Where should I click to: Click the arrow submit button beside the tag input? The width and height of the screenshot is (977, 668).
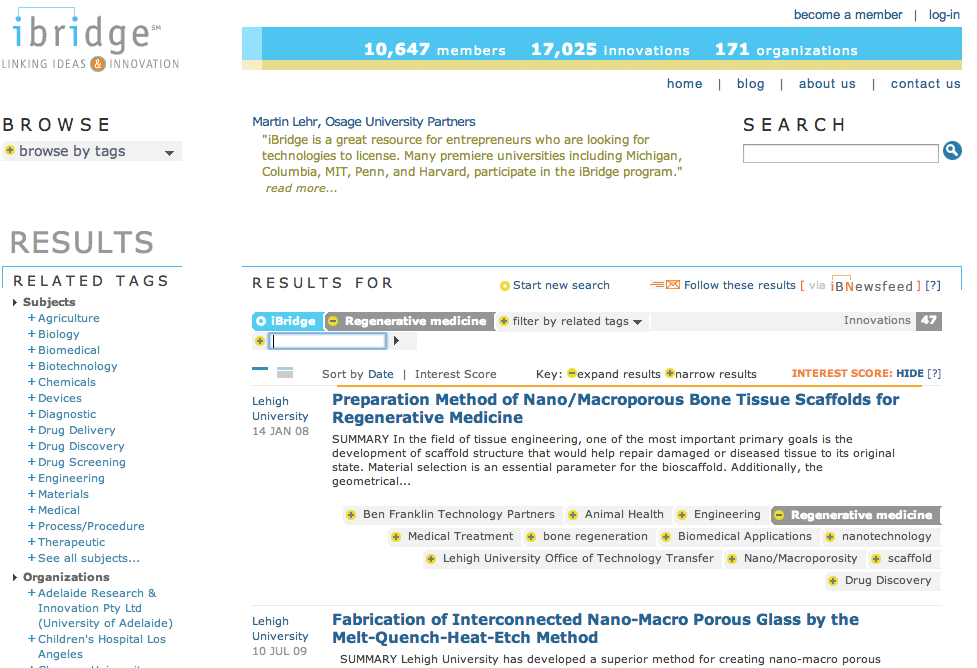pyautogui.click(x=396, y=340)
